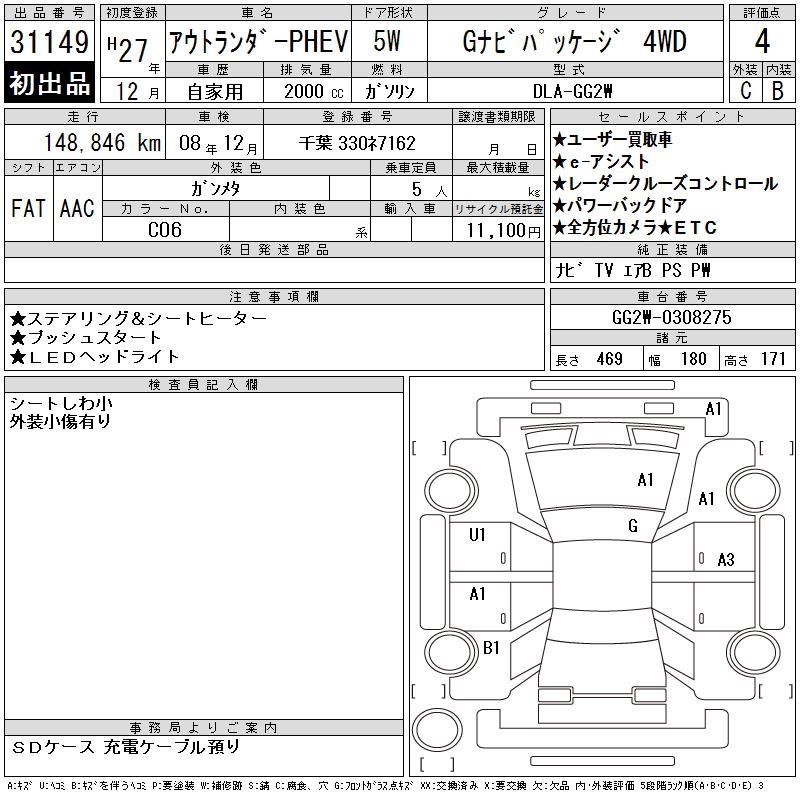Click the 初出品 black badge
Screen dimensions: 800x800
pos(50,84)
